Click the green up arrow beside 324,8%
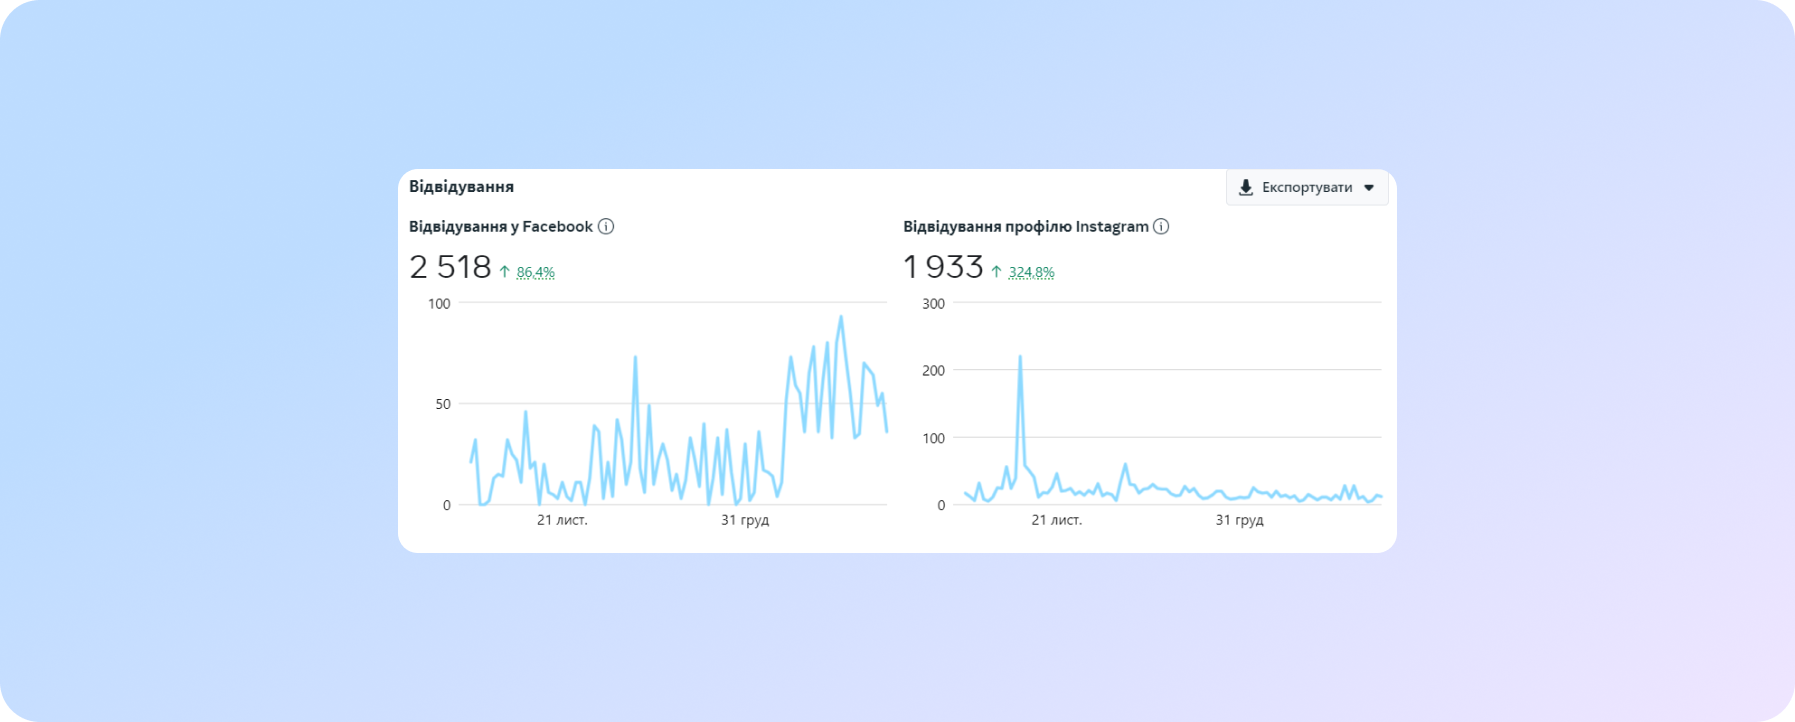The height and width of the screenshot is (722, 1795). 997,272
